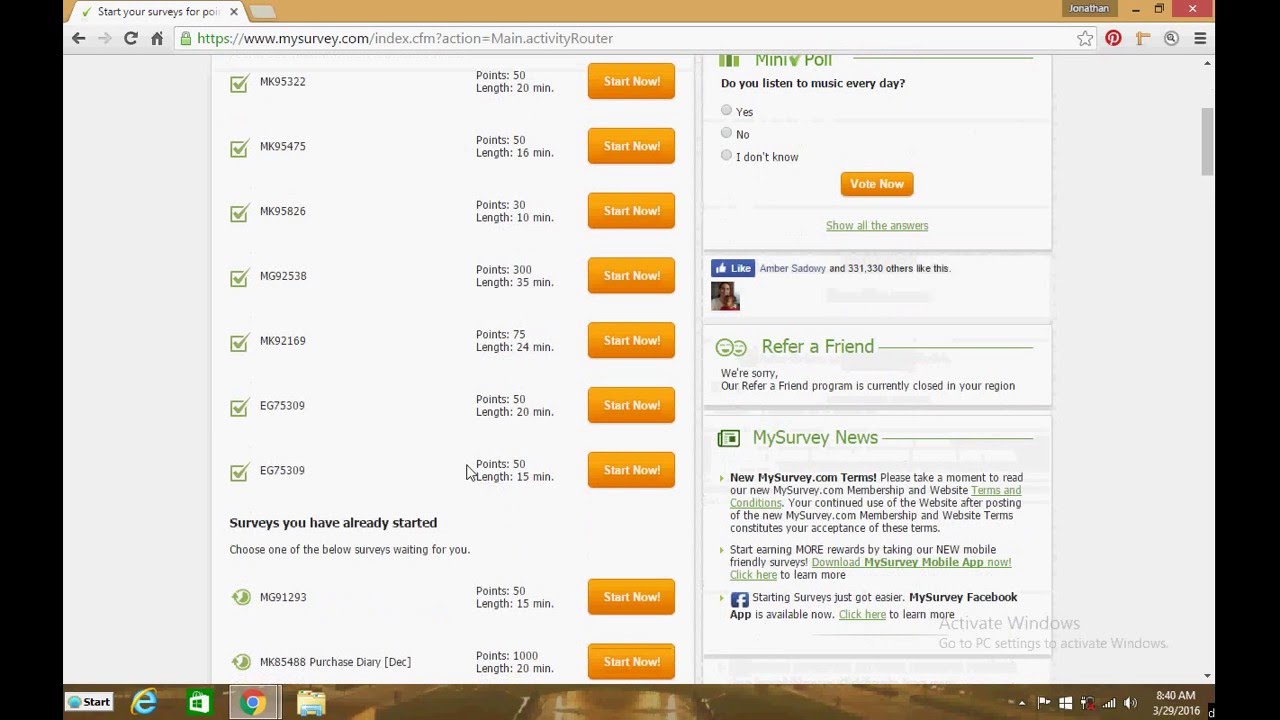Select the Yes poll option
This screenshot has width=1280, height=720.
click(x=727, y=111)
